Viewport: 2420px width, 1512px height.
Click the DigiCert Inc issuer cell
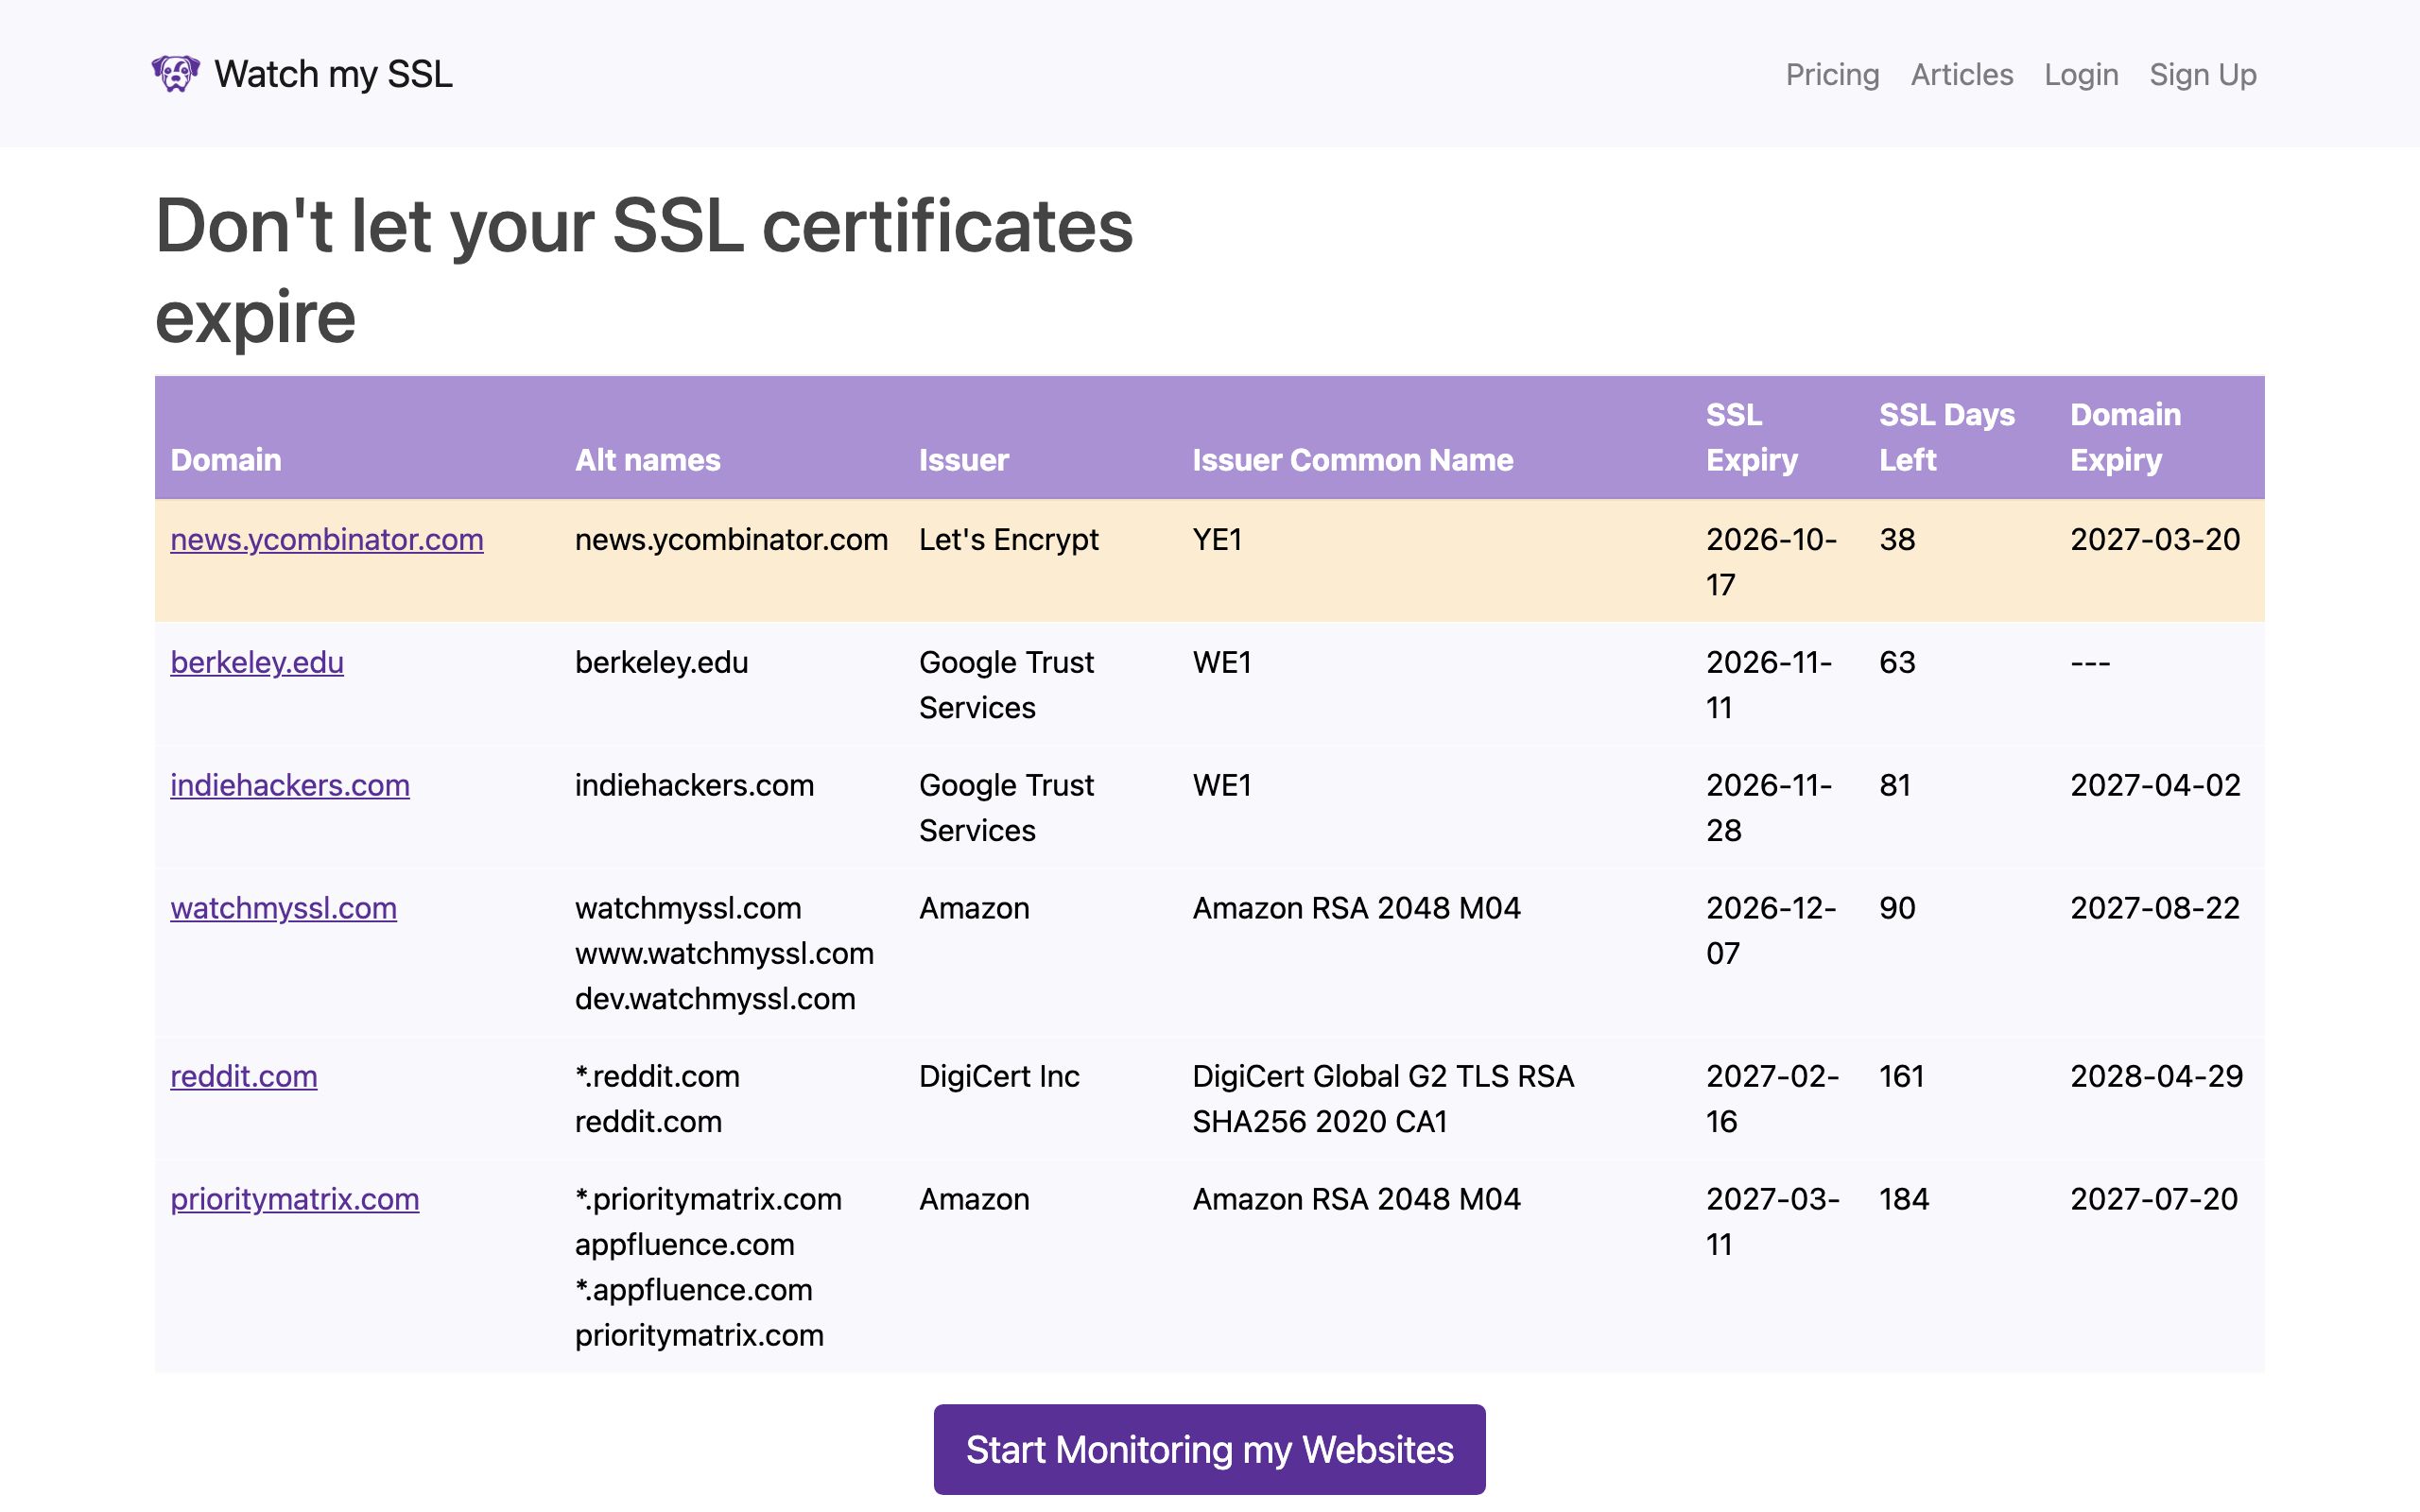coord(999,1076)
